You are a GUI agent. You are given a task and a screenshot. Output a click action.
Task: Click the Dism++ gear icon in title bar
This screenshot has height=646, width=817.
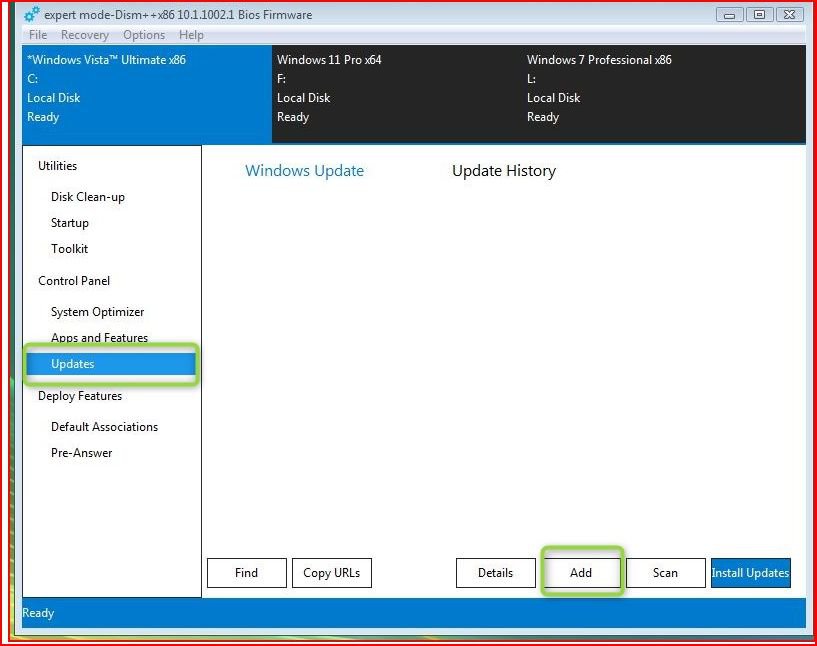[x=31, y=14]
